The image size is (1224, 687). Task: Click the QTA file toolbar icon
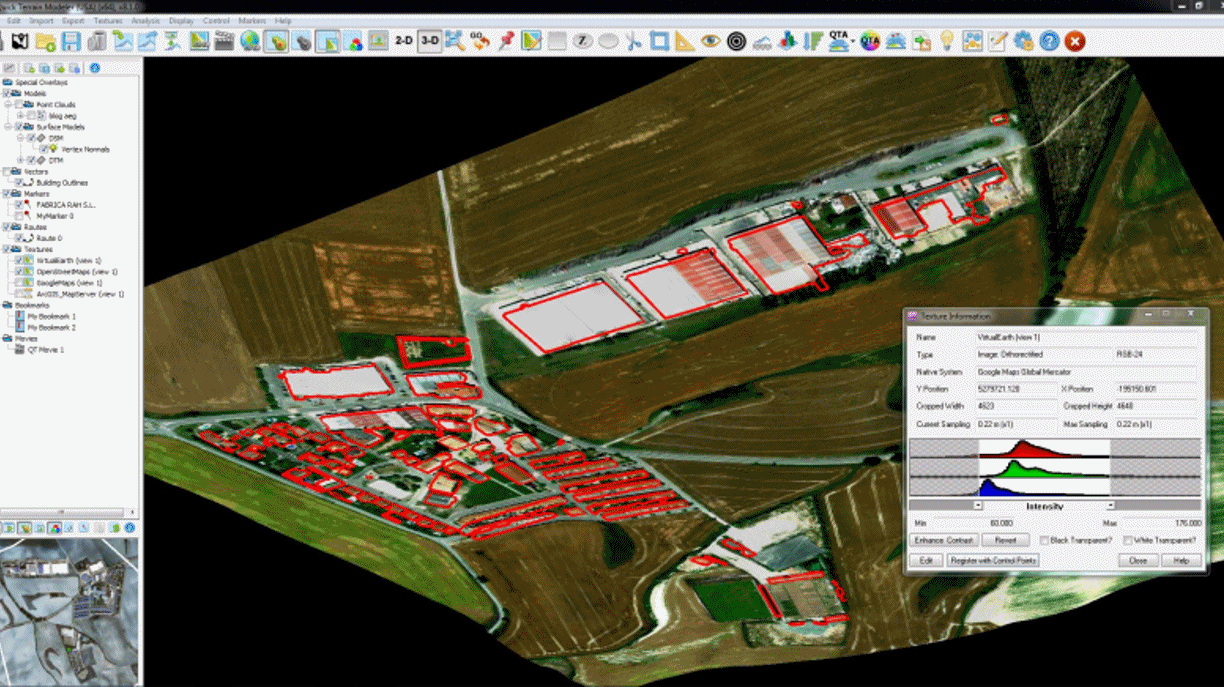[836, 41]
